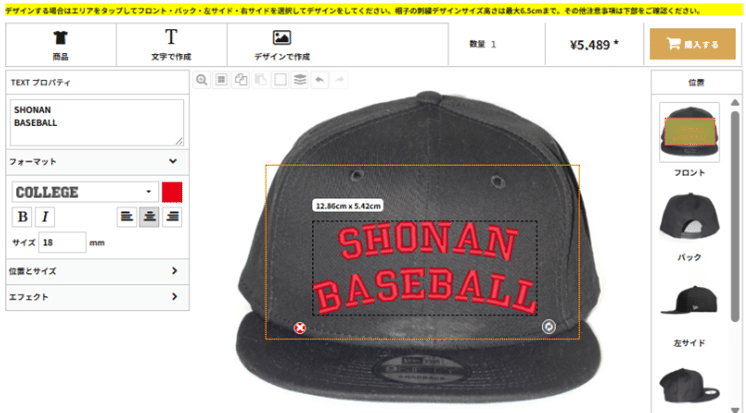Open the layers stack toolbar icon
This screenshot has width=746, height=413.
300,80
